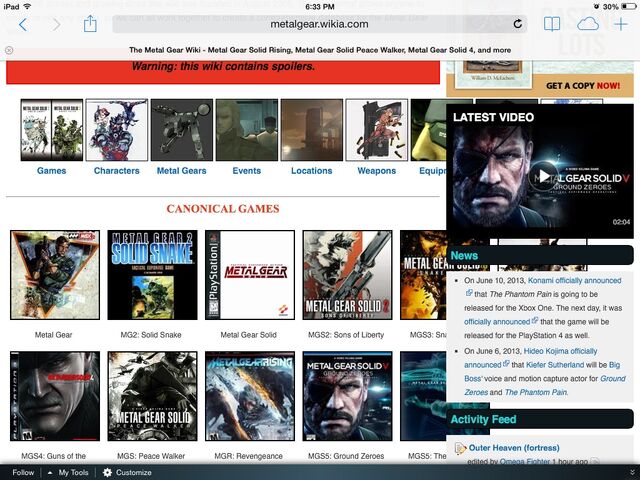Tap the Games category thumbnail

pyautogui.click(x=52, y=130)
